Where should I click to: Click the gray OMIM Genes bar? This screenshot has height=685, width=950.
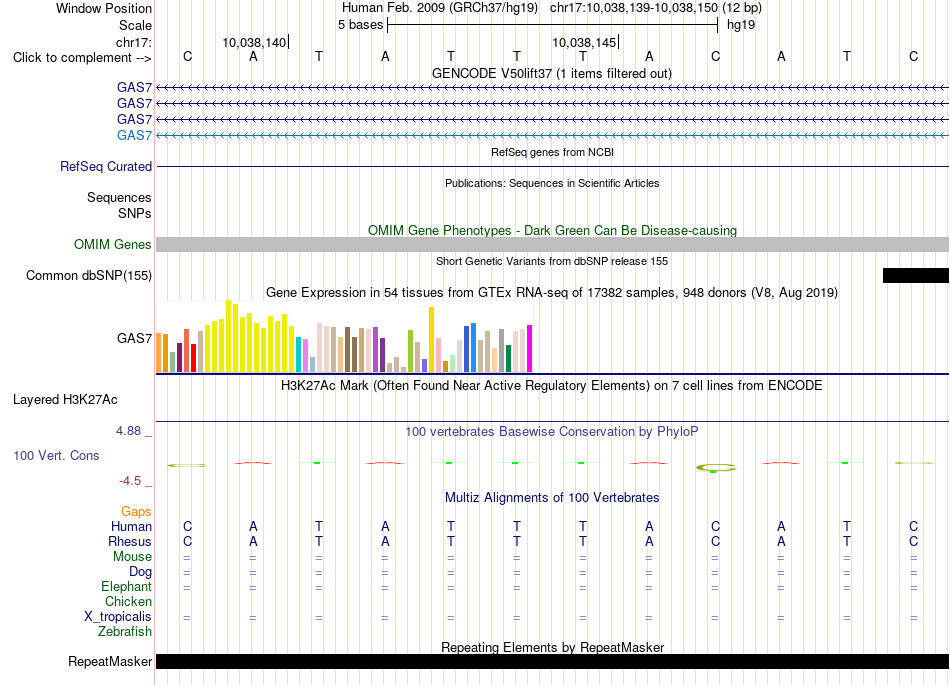[552, 244]
